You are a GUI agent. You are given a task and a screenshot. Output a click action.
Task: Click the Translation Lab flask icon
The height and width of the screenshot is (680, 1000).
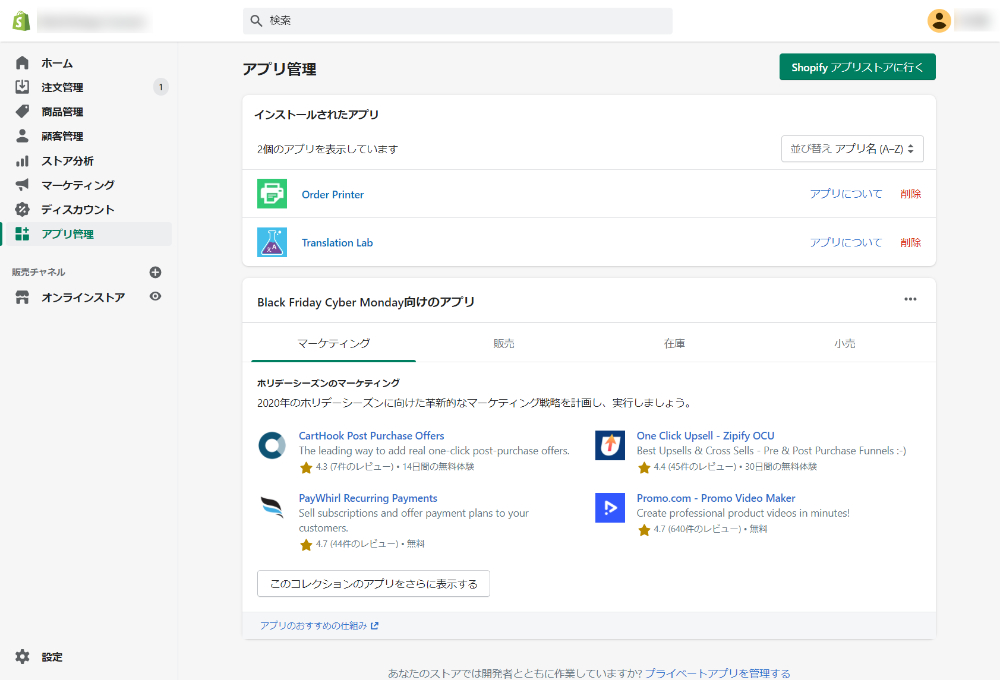(x=272, y=242)
